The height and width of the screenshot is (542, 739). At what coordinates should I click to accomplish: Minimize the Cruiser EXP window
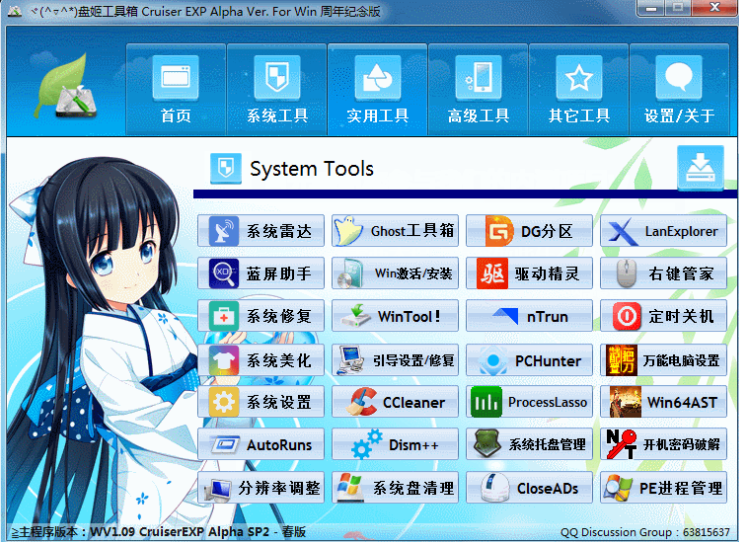[x=651, y=8]
